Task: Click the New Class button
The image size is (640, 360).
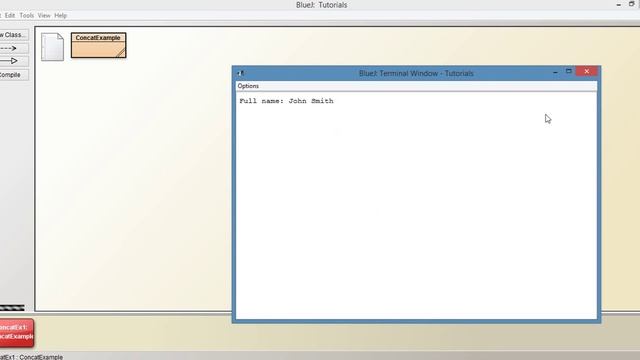Action: point(13,35)
